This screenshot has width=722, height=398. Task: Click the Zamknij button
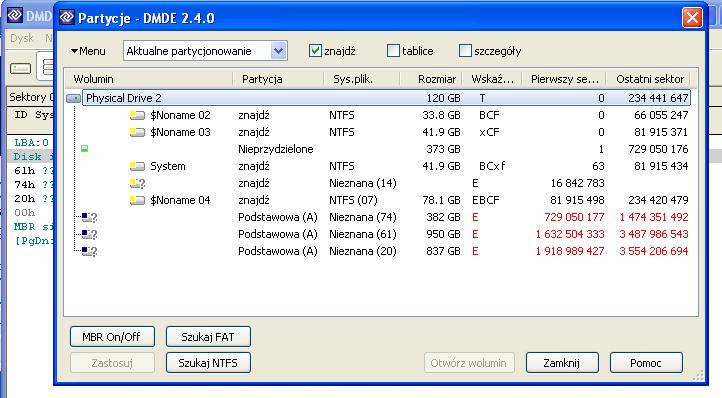point(562,363)
